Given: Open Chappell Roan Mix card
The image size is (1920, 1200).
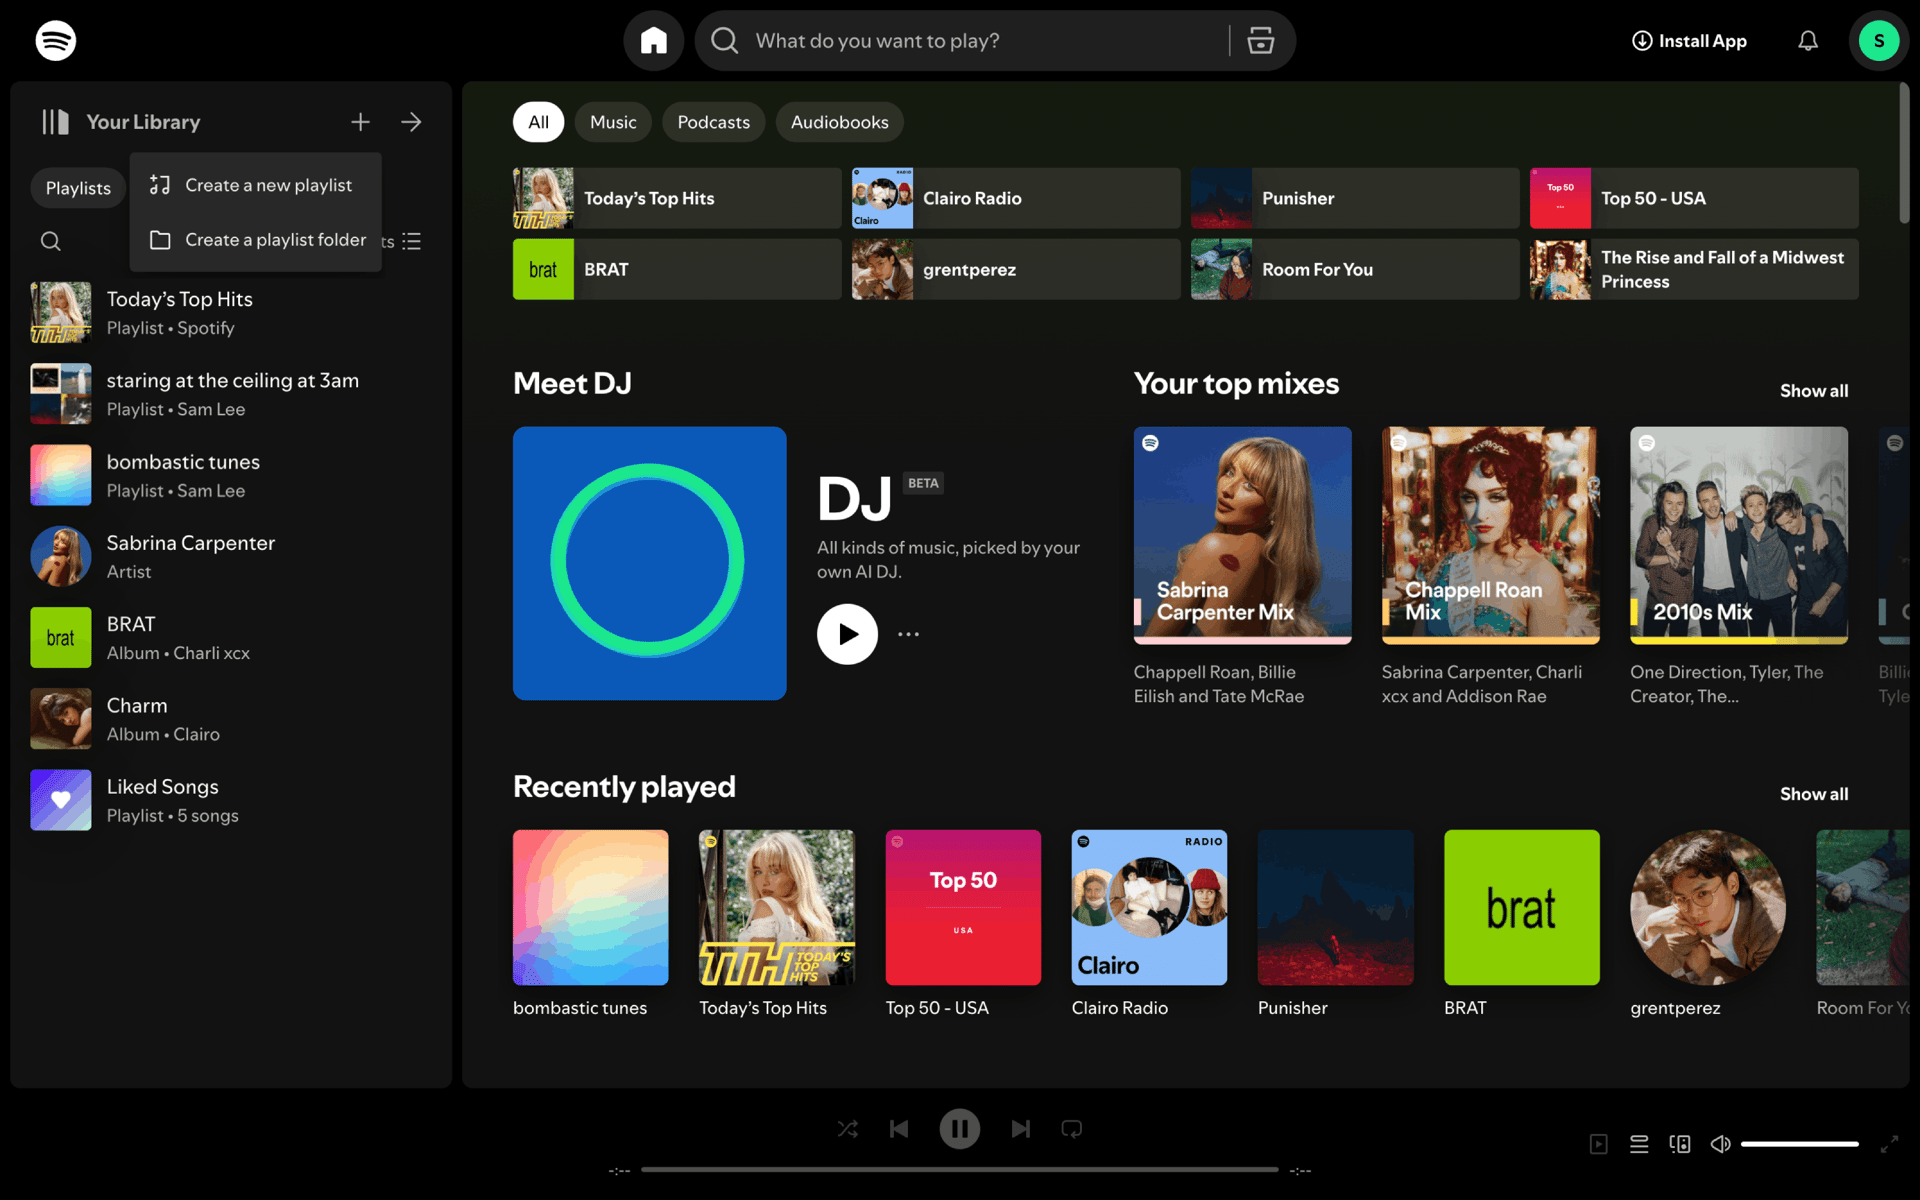Looking at the screenshot, I should tap(1491, 568).
